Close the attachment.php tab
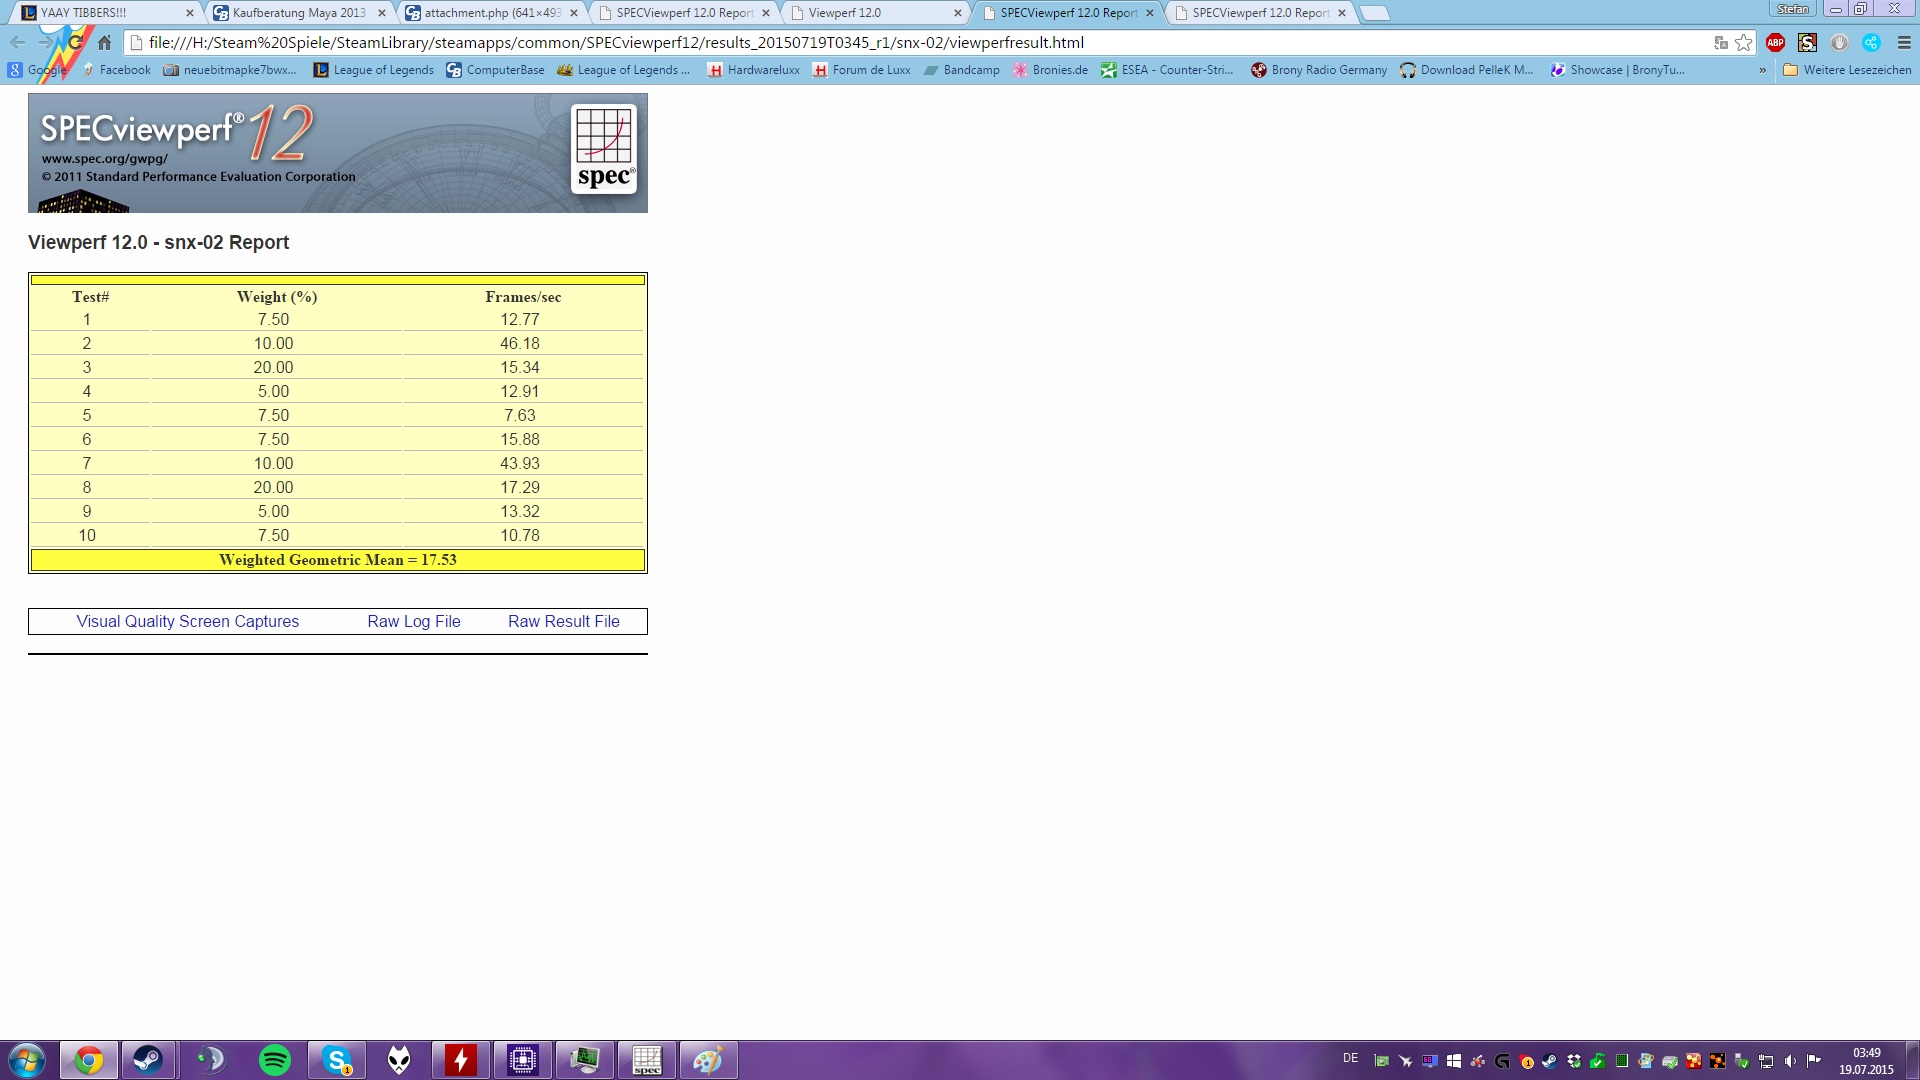The image size is (1920, 1080). (574, 13)
